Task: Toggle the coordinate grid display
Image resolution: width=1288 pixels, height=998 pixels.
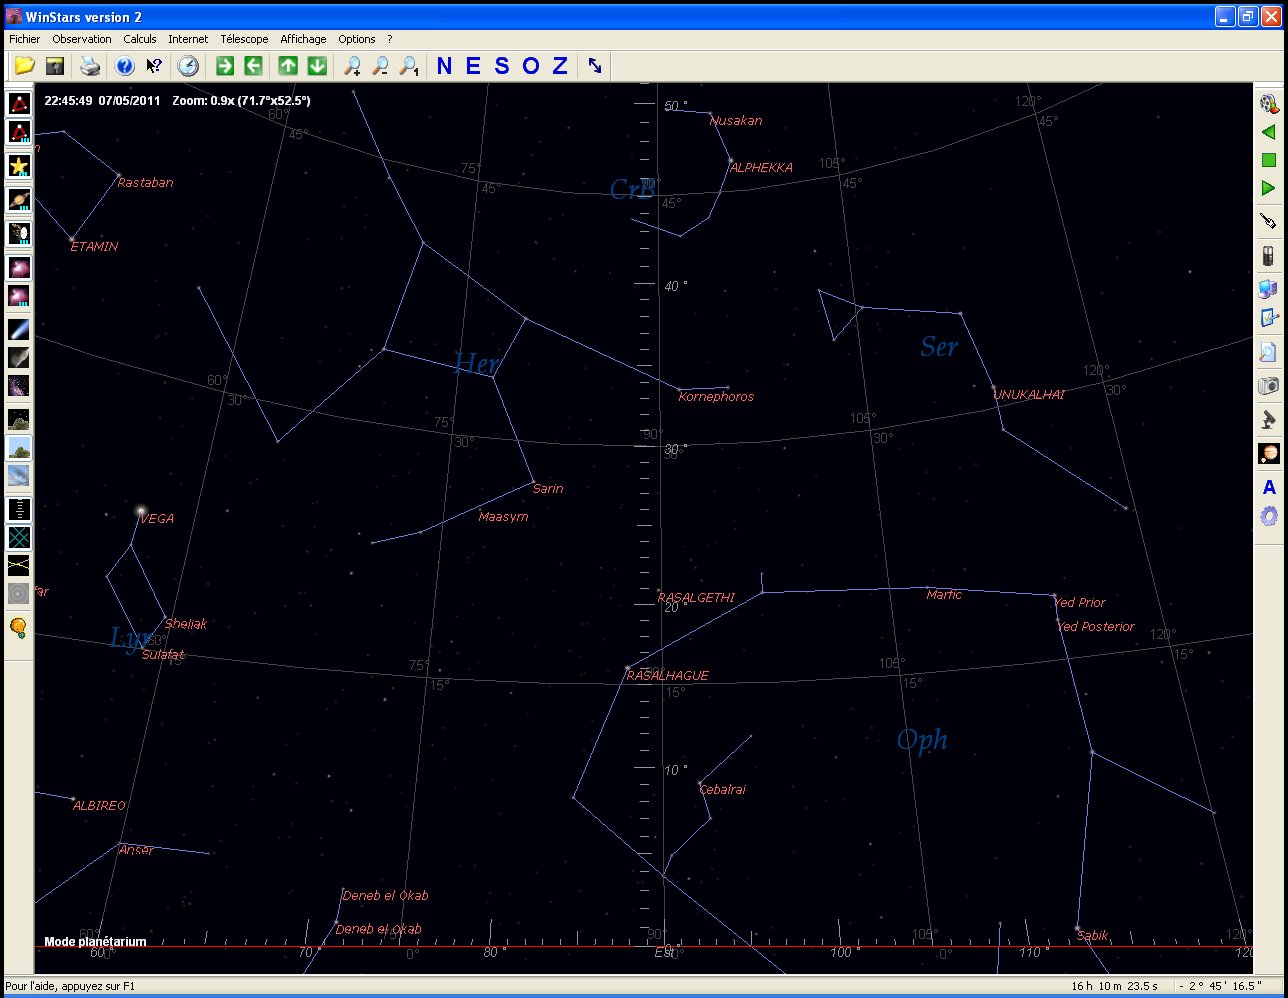Action: pos(19,538)
